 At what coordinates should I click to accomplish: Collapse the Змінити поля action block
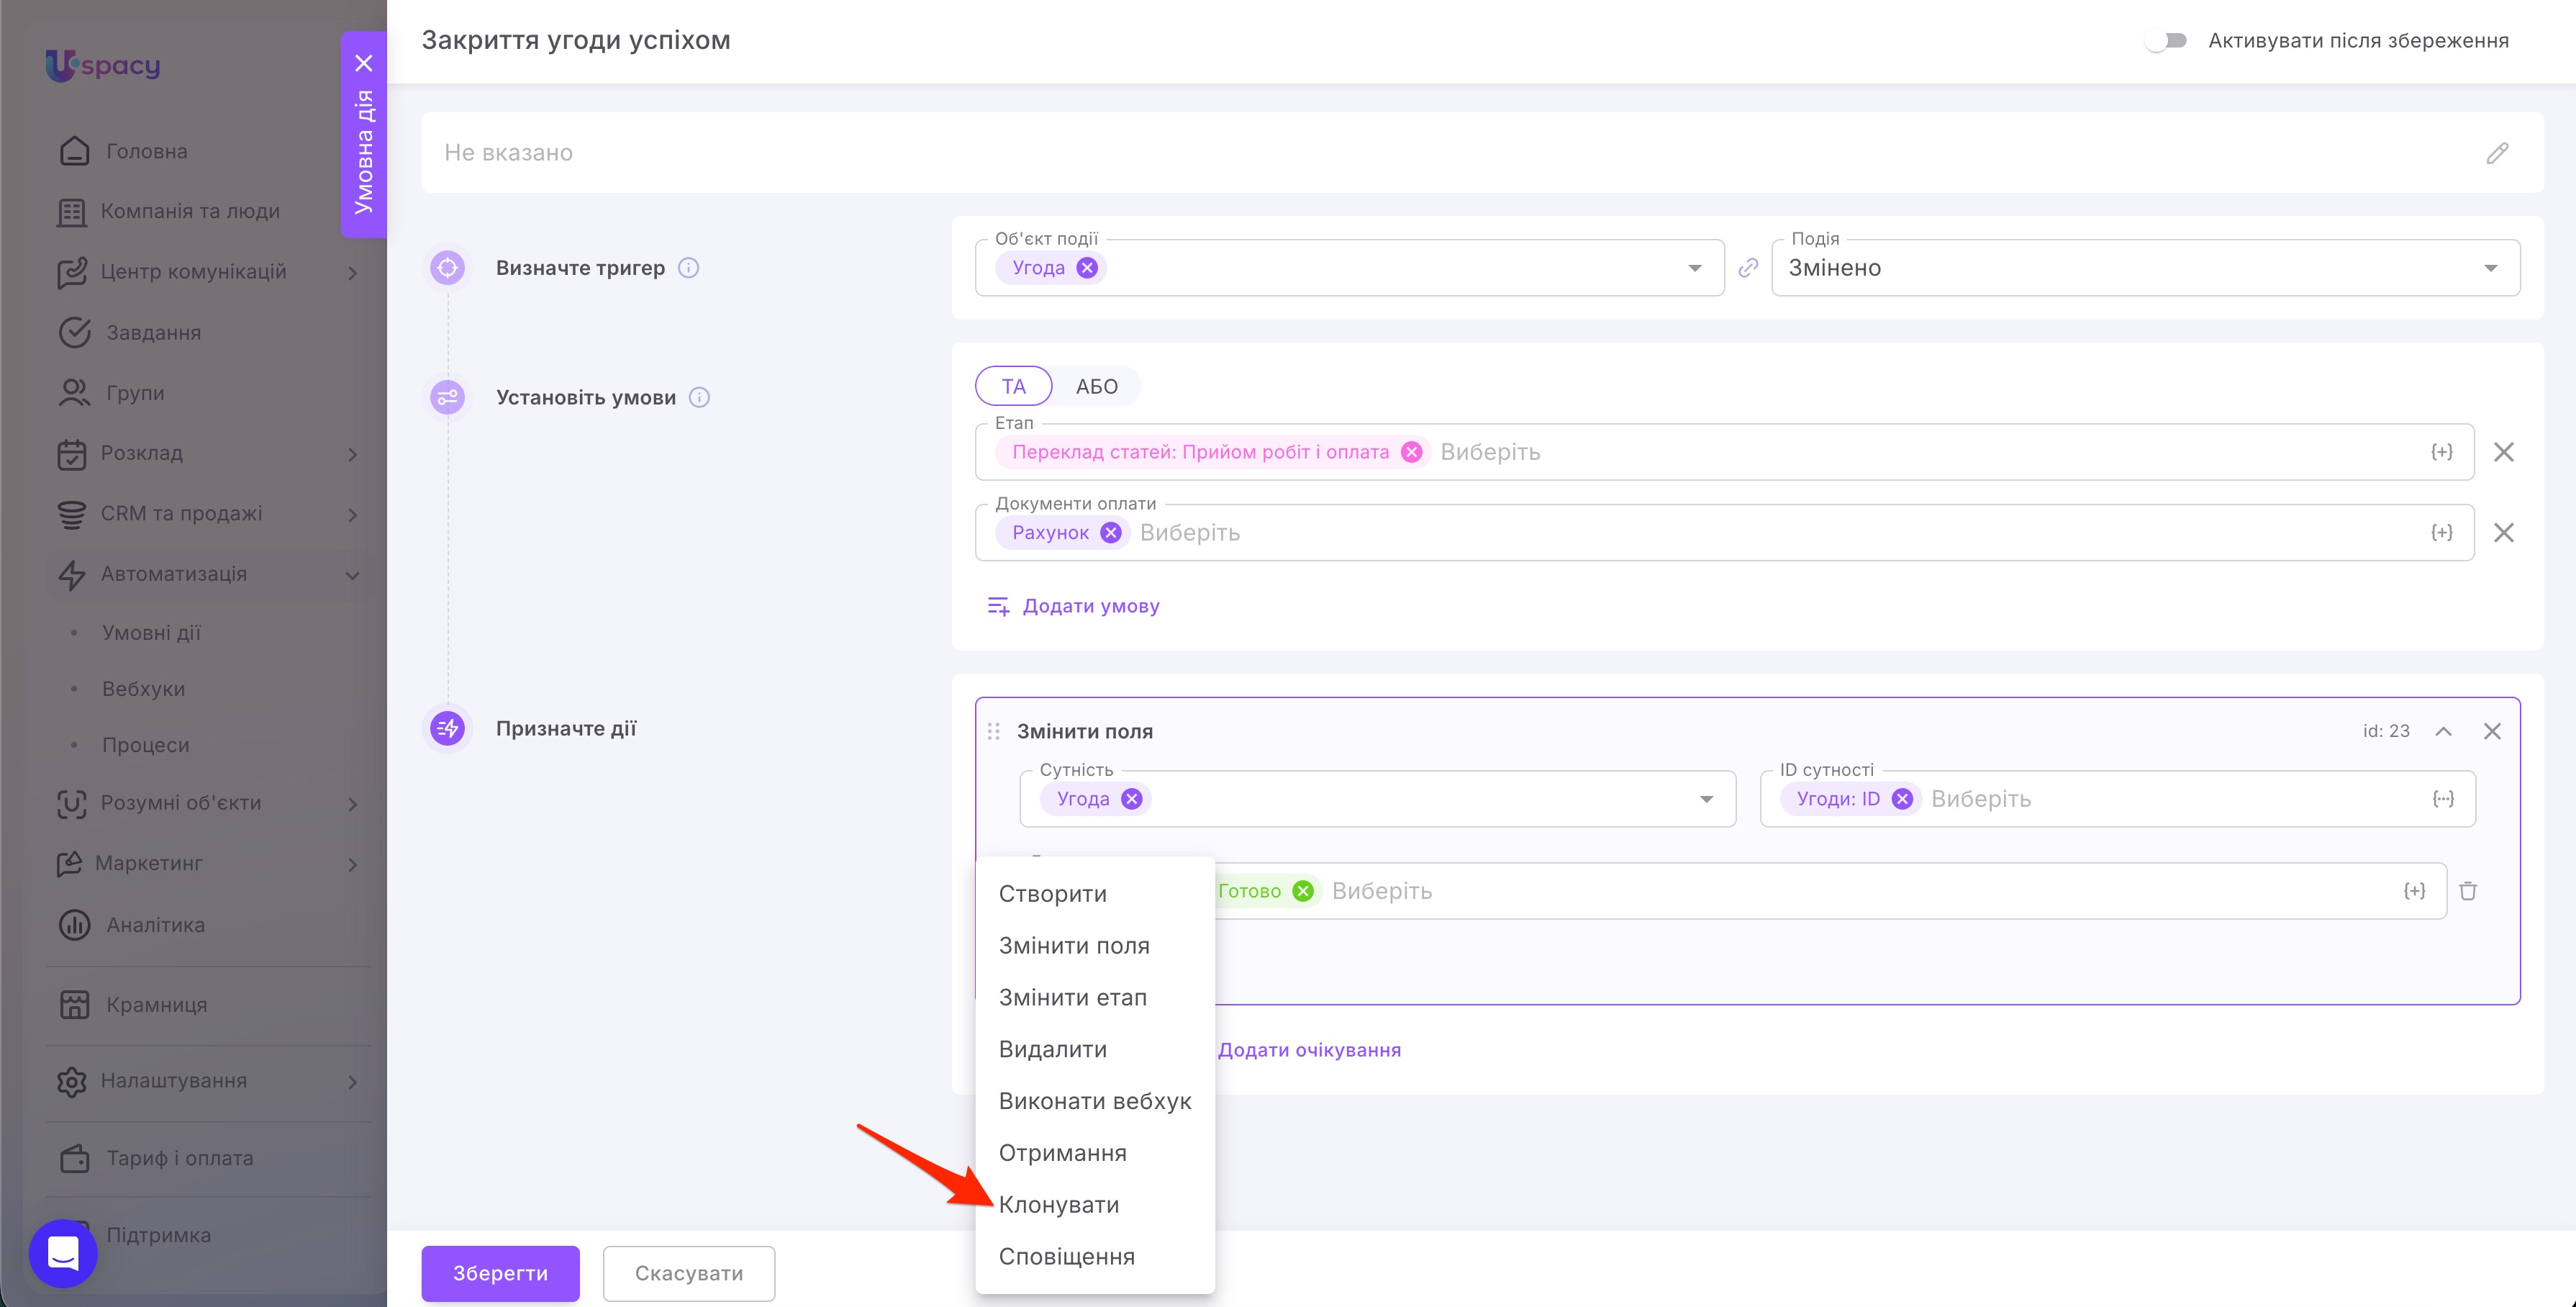2443,731
